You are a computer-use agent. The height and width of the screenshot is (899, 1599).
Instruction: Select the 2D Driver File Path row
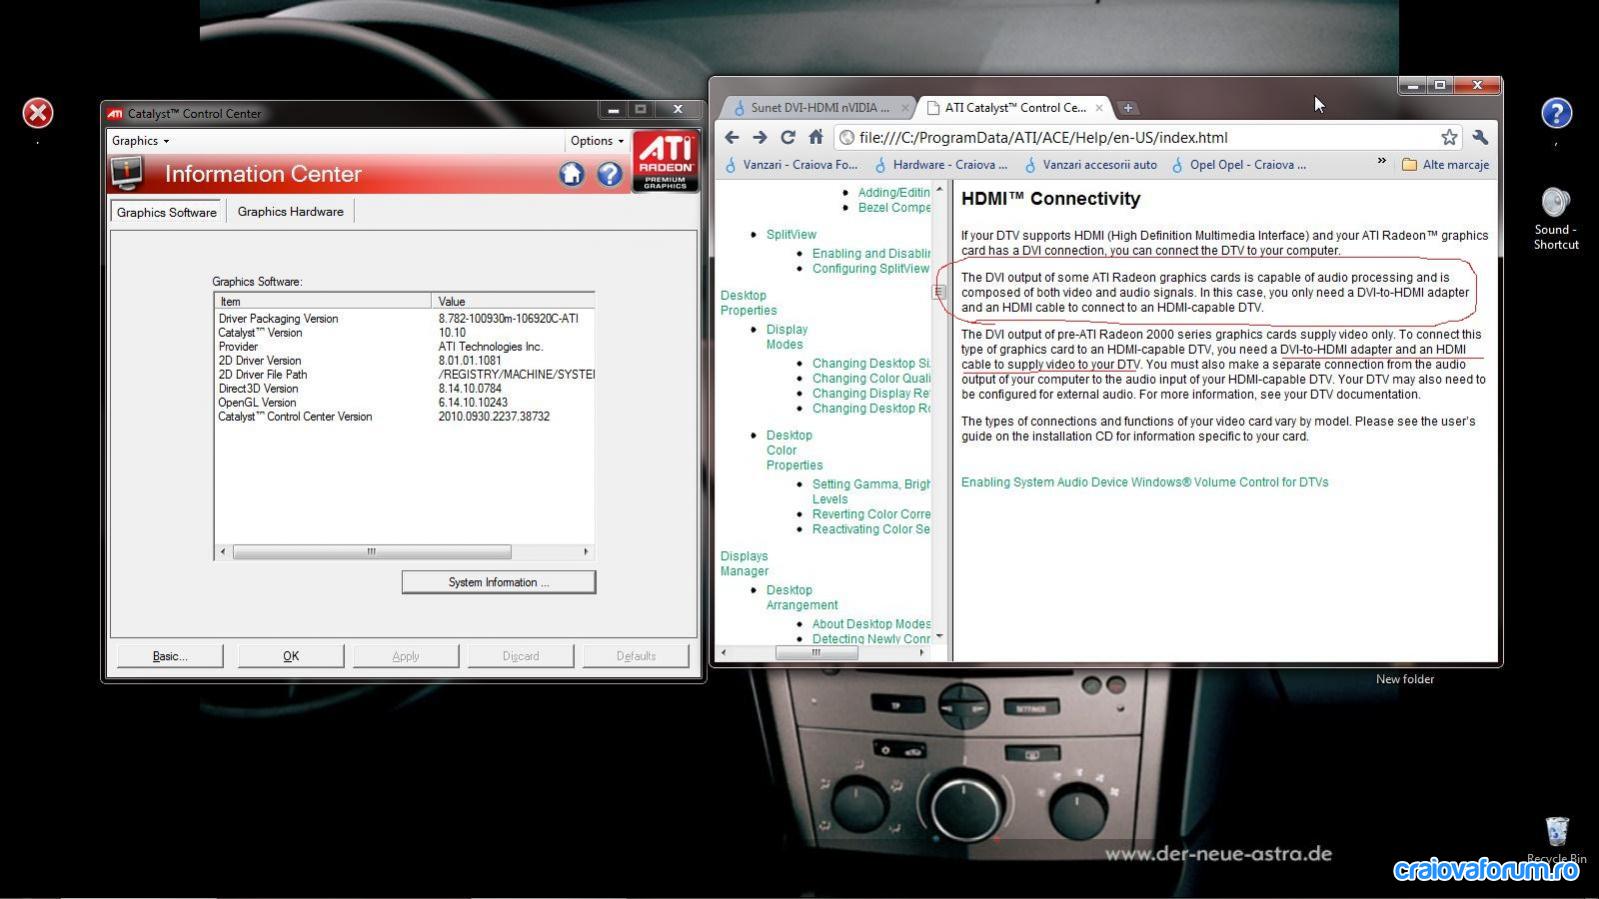pos(405,375)
